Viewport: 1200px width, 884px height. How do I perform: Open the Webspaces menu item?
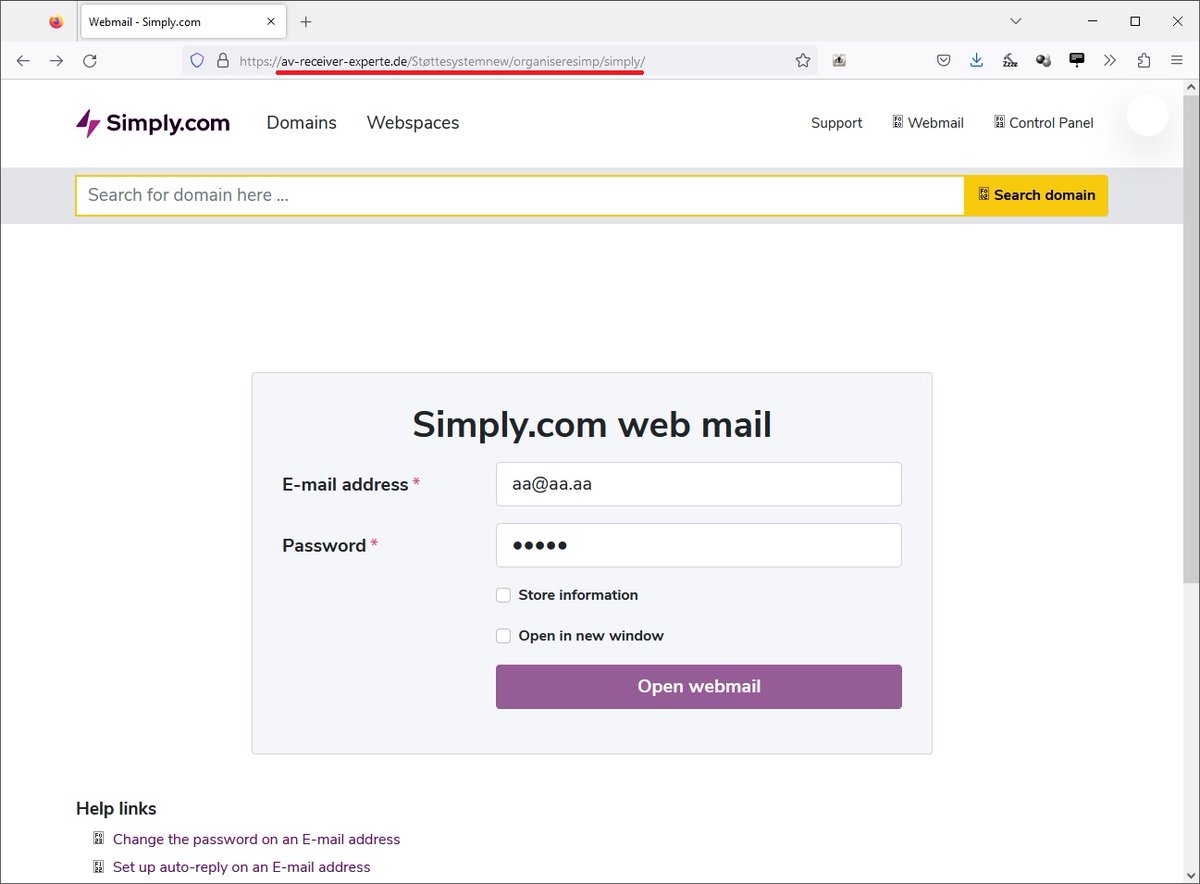(413, 123)
